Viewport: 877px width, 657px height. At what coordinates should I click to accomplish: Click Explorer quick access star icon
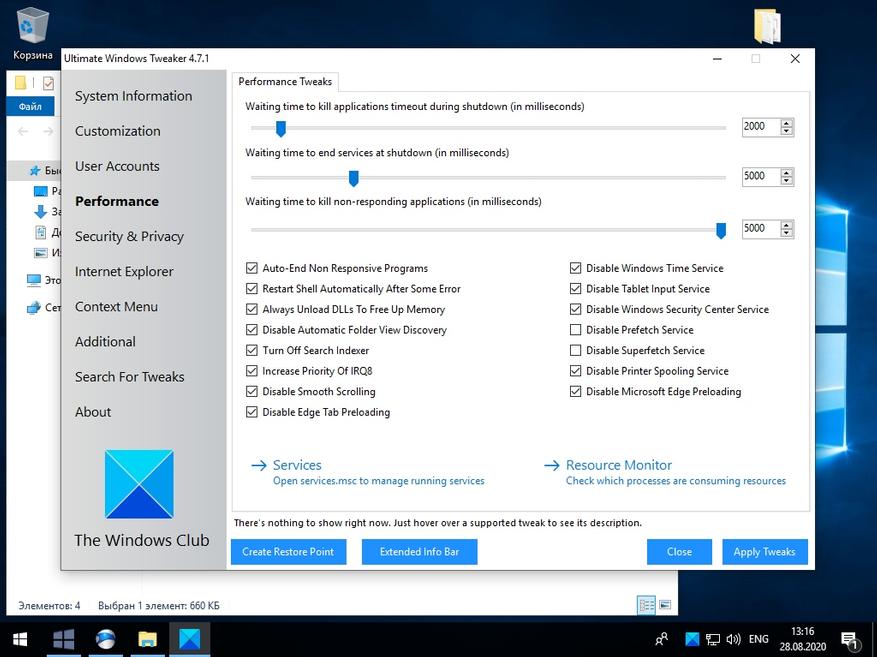[x=35, y=171]
